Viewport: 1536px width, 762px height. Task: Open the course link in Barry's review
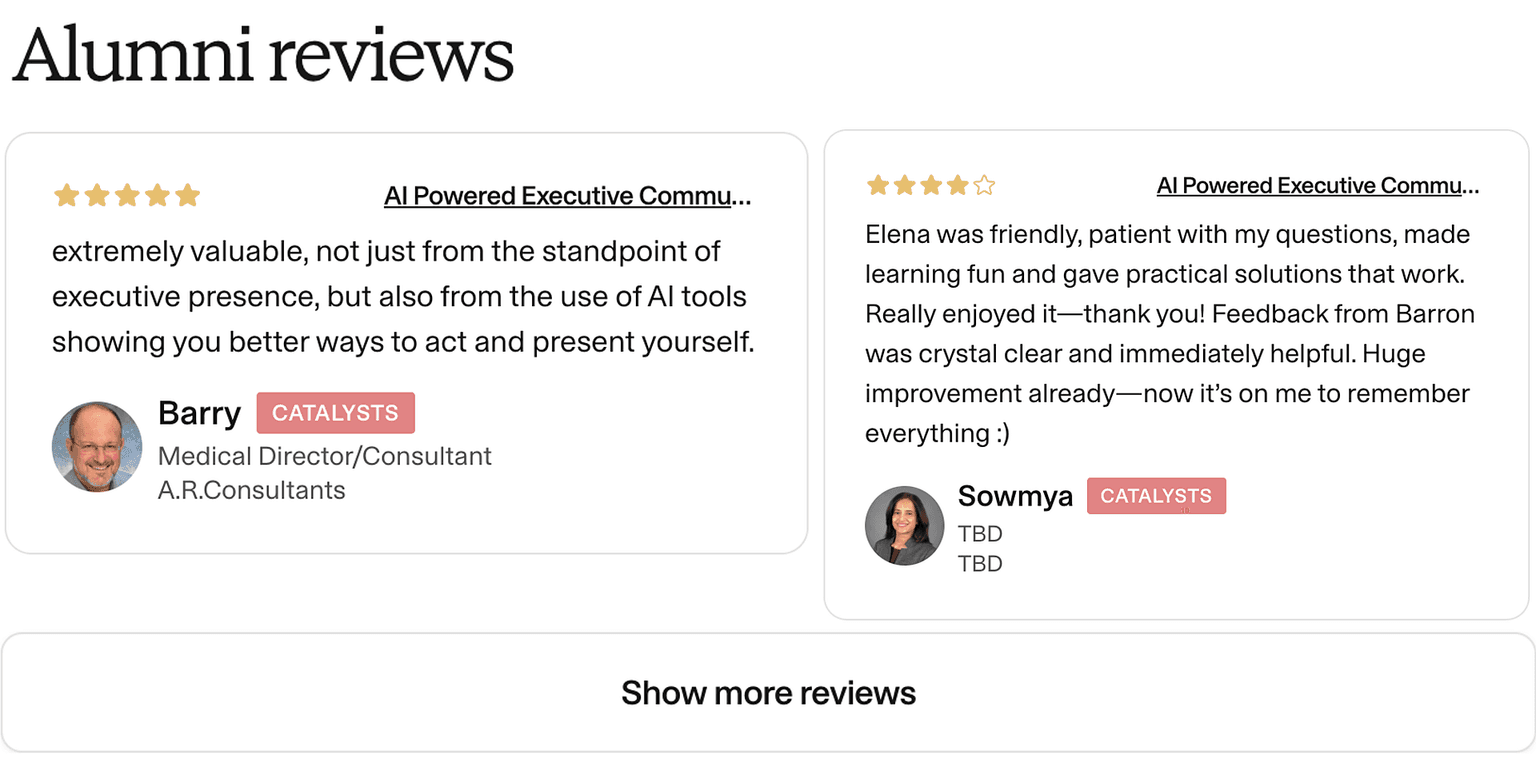(x=567, y=196)
